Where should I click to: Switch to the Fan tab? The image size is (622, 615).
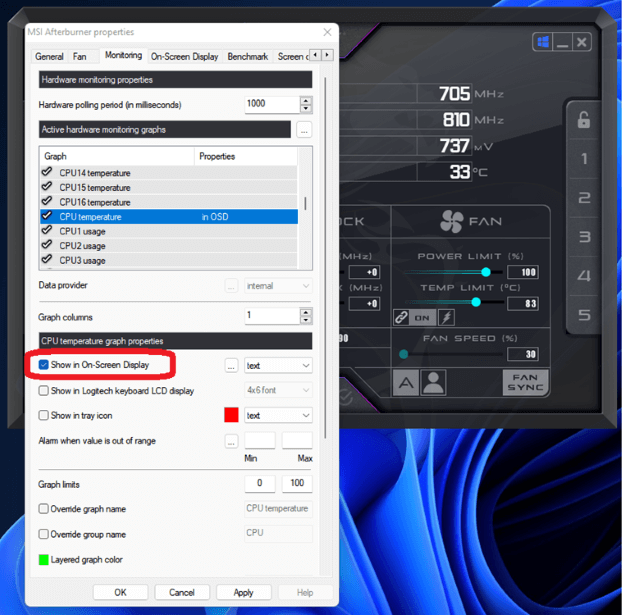click(80, 56)
